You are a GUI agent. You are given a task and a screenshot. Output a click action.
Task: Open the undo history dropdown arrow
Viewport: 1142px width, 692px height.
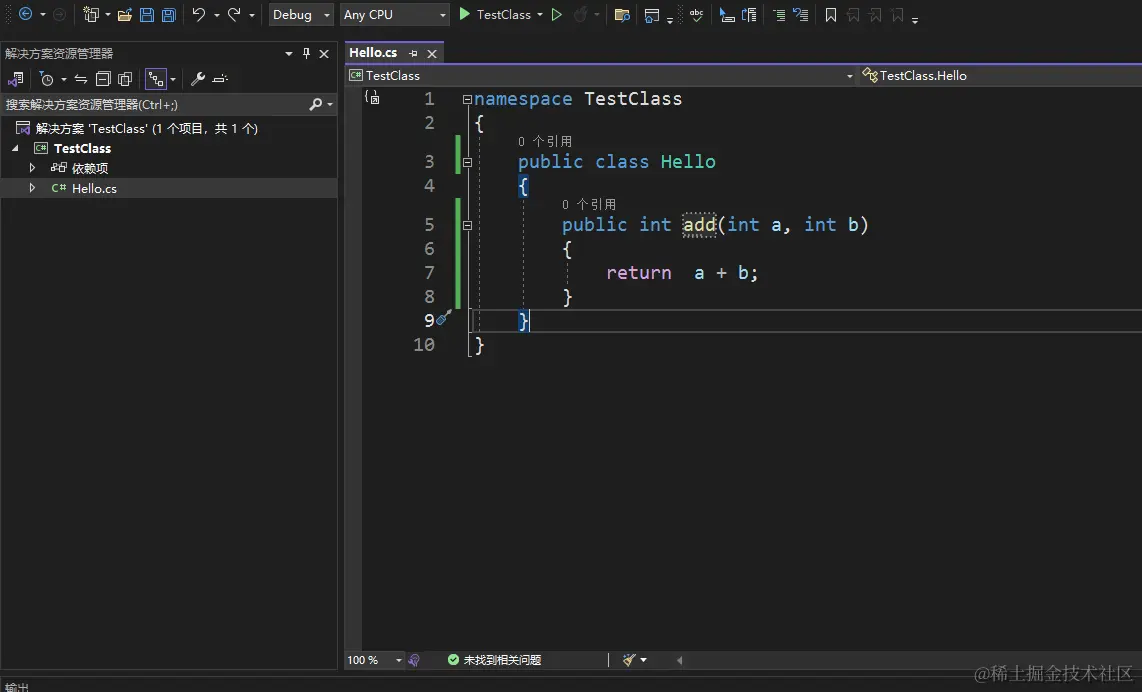[216, 15]
